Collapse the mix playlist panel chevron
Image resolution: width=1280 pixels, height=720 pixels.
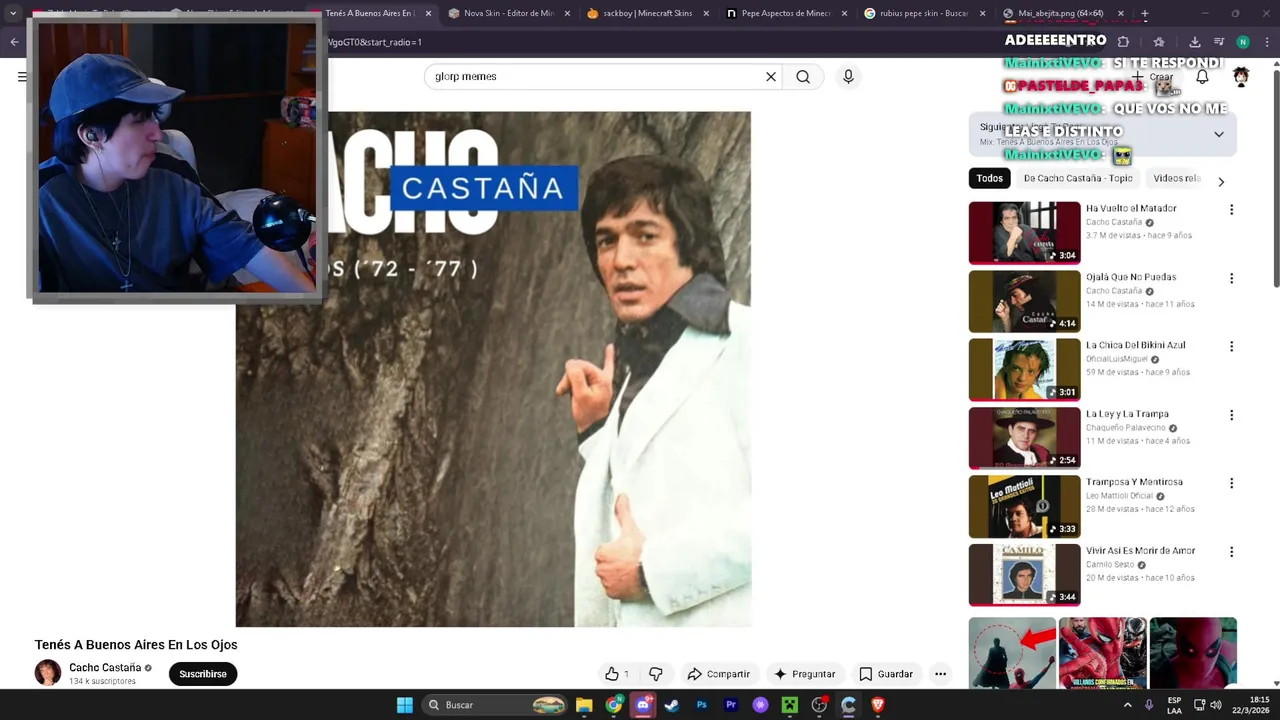(x=1219, y=134)
